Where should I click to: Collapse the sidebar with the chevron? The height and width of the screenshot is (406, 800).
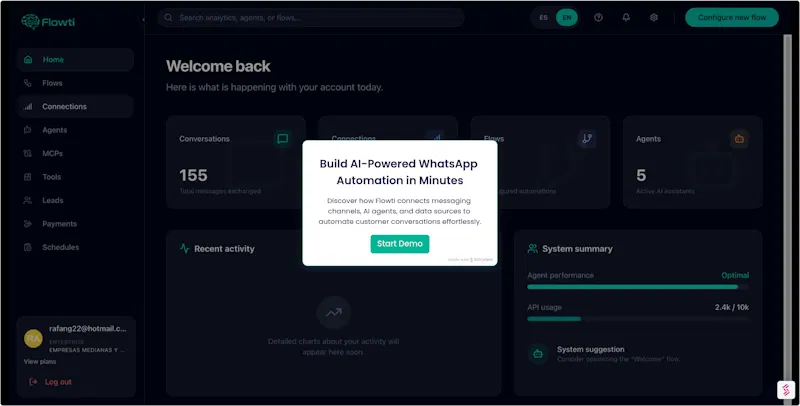pyautogui.click(x=143, y=20)
